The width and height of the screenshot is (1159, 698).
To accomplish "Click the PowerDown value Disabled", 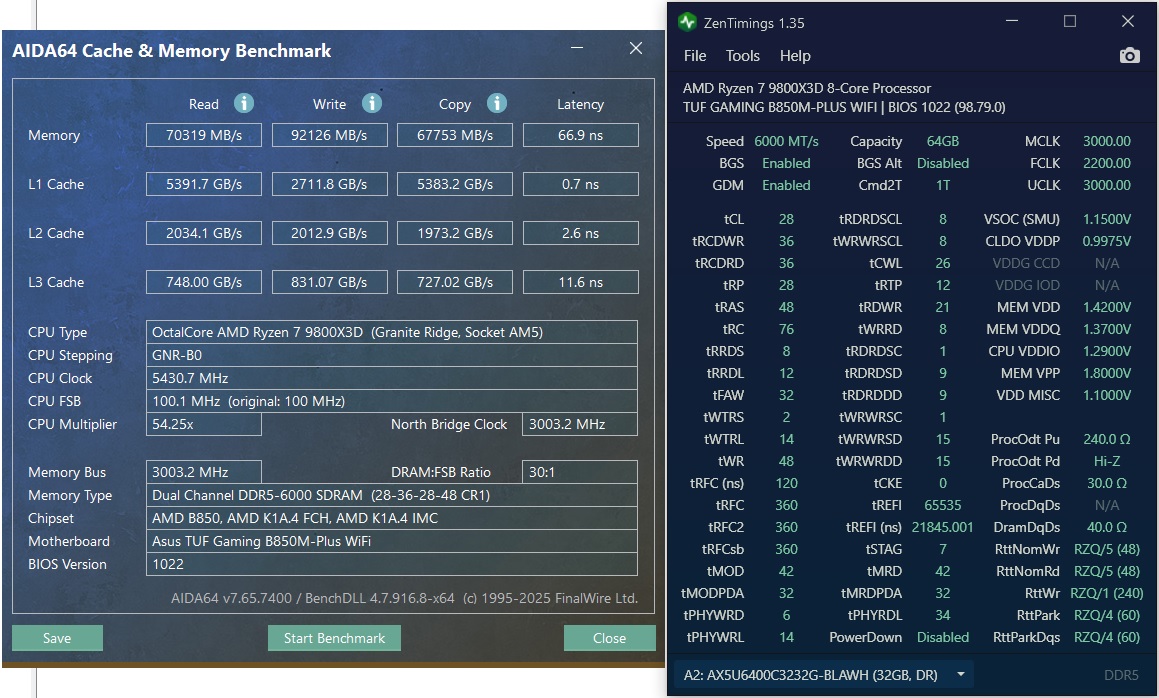I will point(942,637).
